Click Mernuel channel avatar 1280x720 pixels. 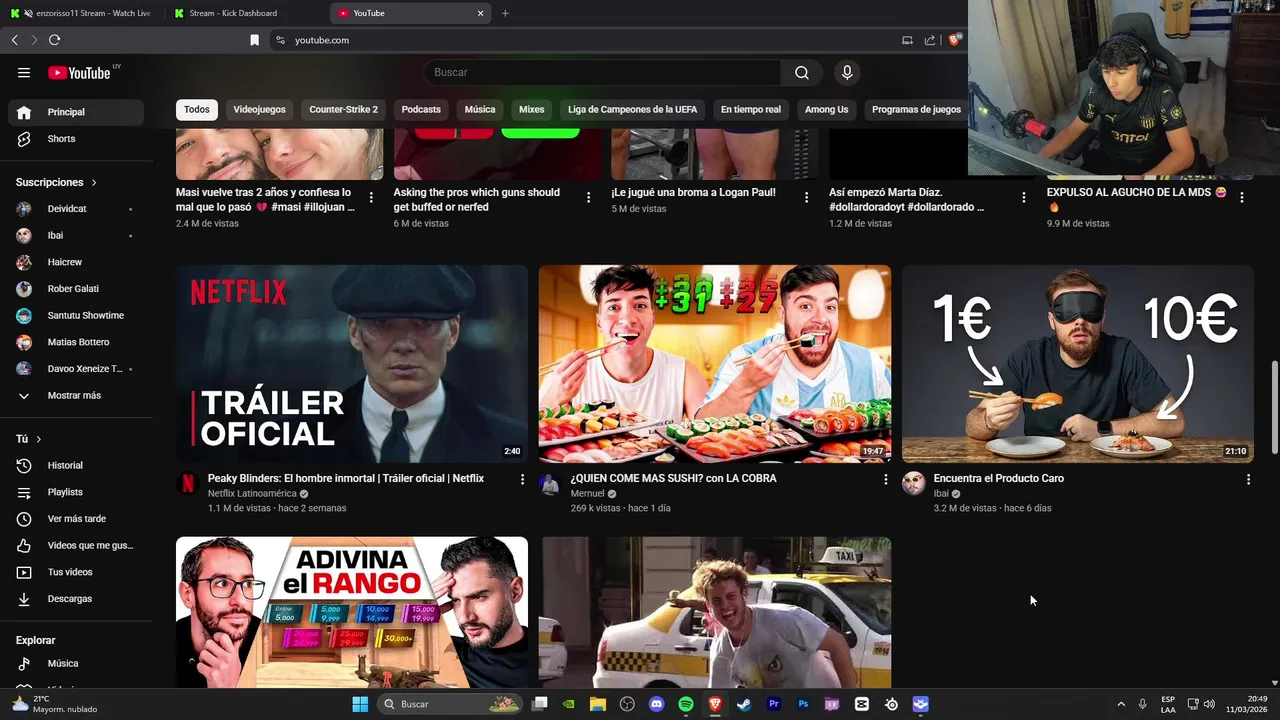click(x=549, y=484)
